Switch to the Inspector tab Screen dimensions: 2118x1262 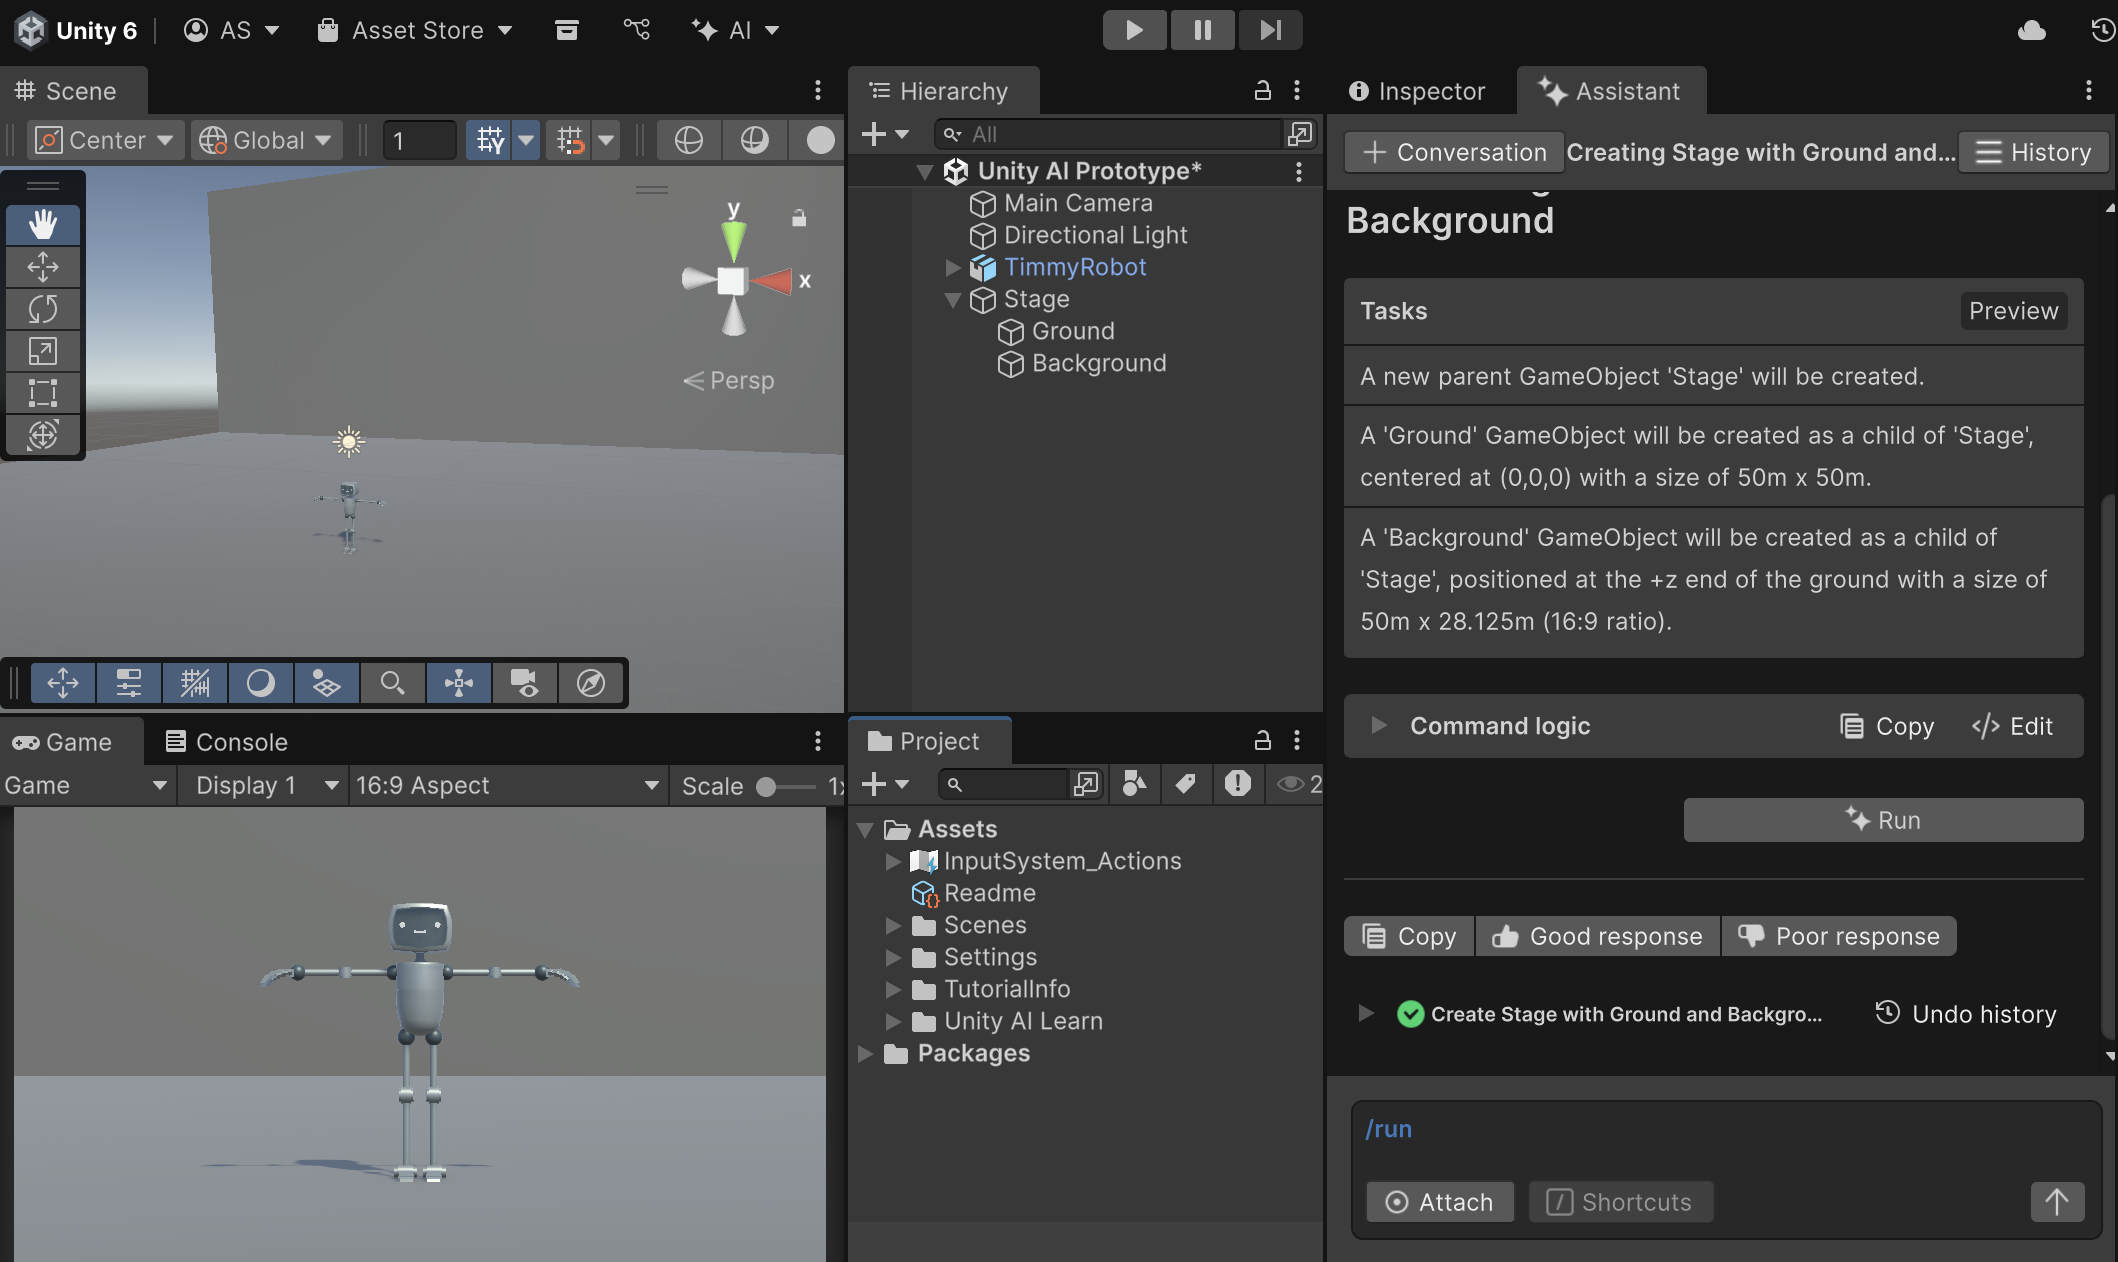click(x=1417, y=91)
